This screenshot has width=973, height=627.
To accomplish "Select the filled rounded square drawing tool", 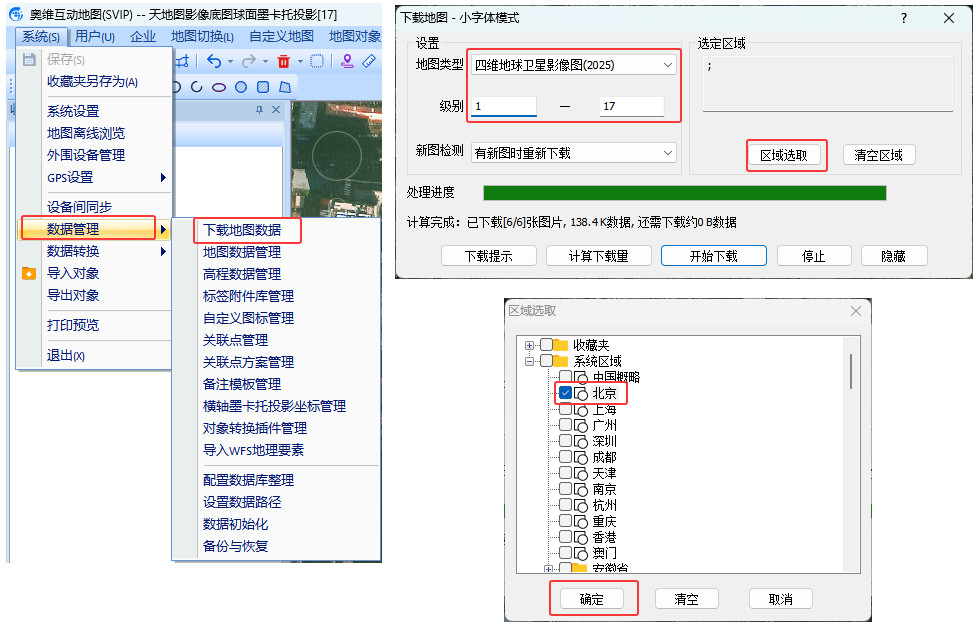I will [263, 88].
